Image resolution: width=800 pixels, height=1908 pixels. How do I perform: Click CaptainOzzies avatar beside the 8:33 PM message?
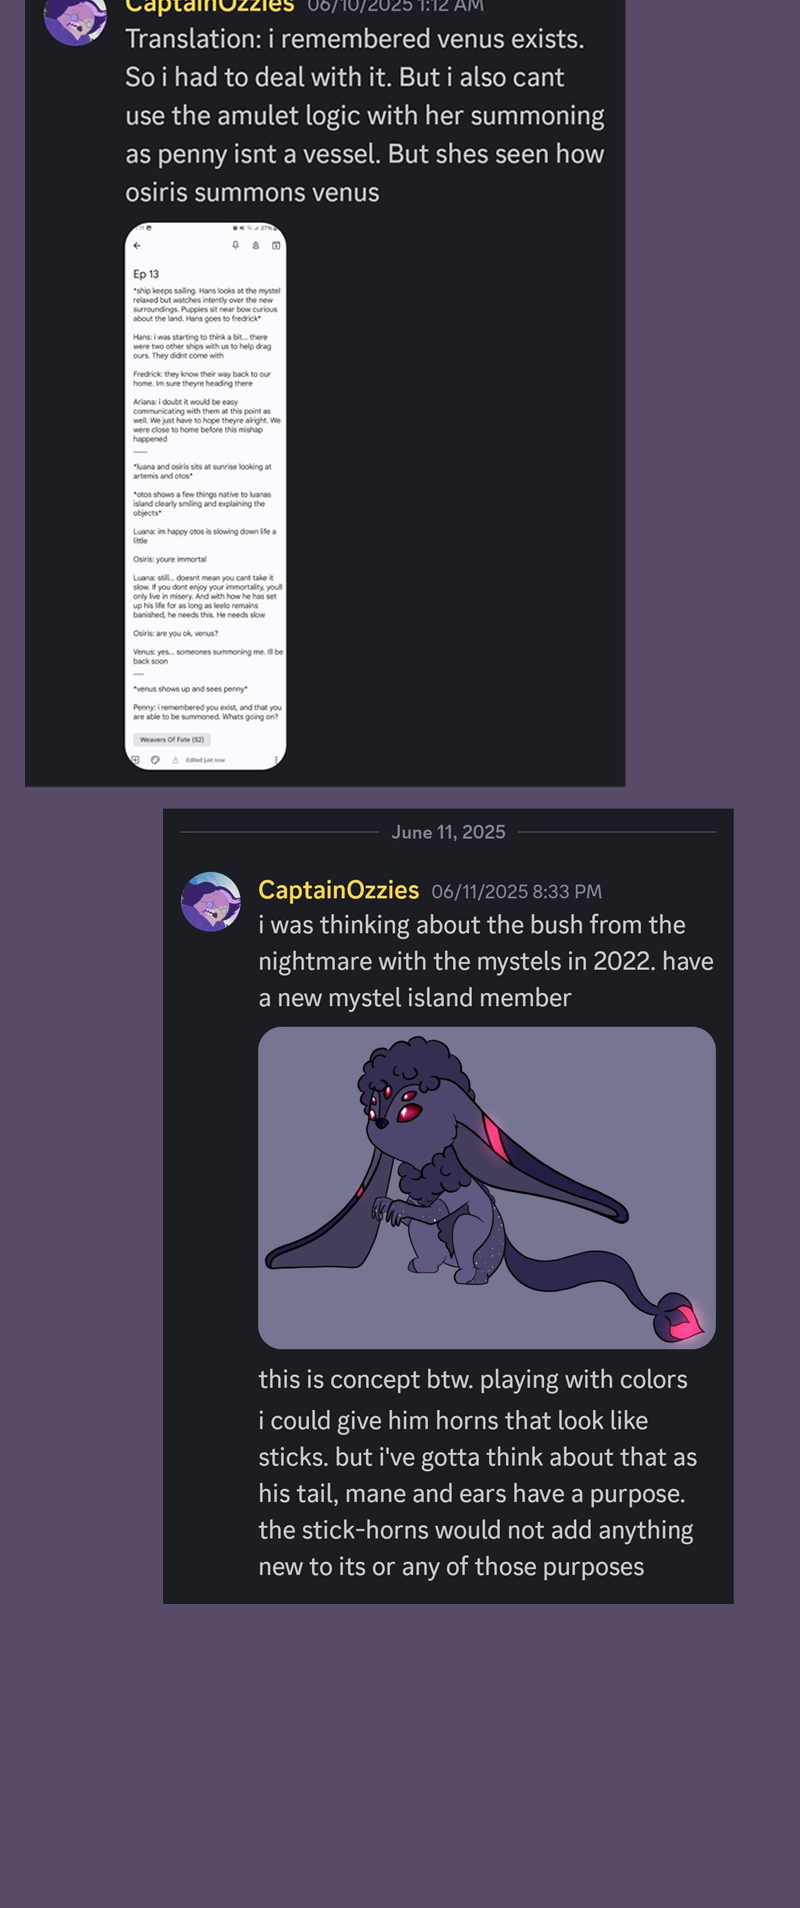[x=211, y=902]
